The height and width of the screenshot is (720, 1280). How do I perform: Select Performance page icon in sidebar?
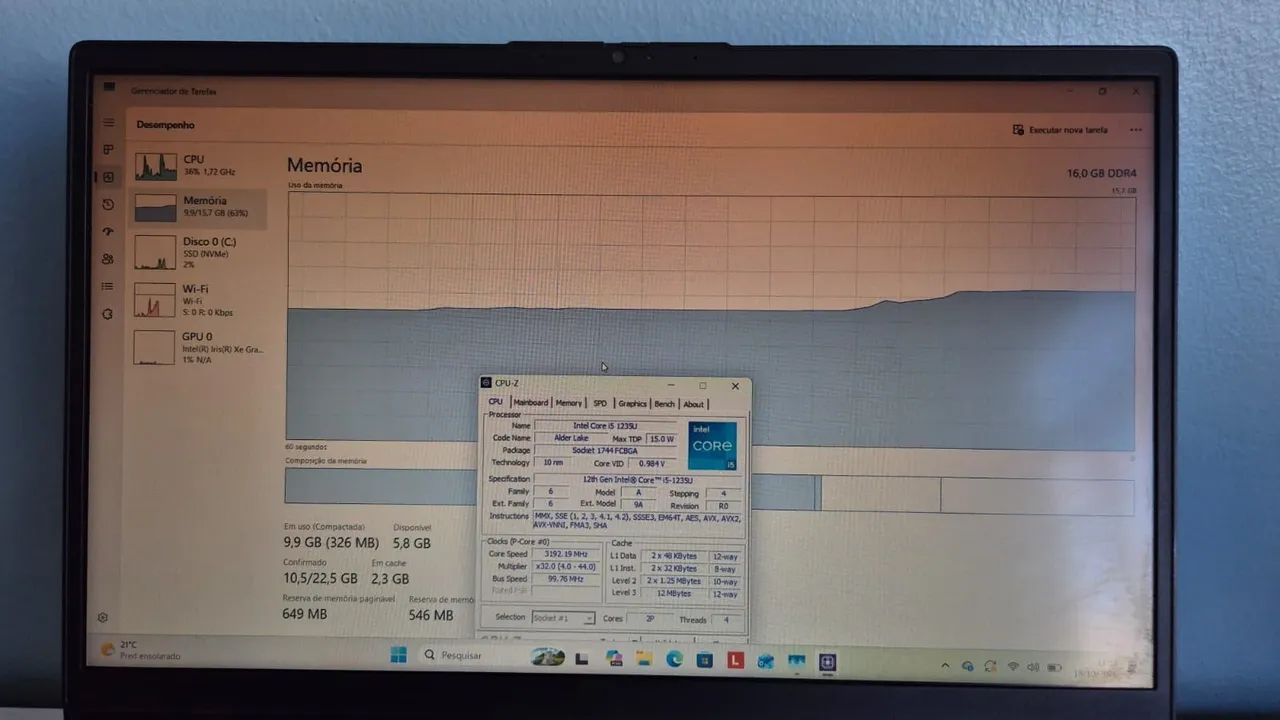[x=108, y=177]
